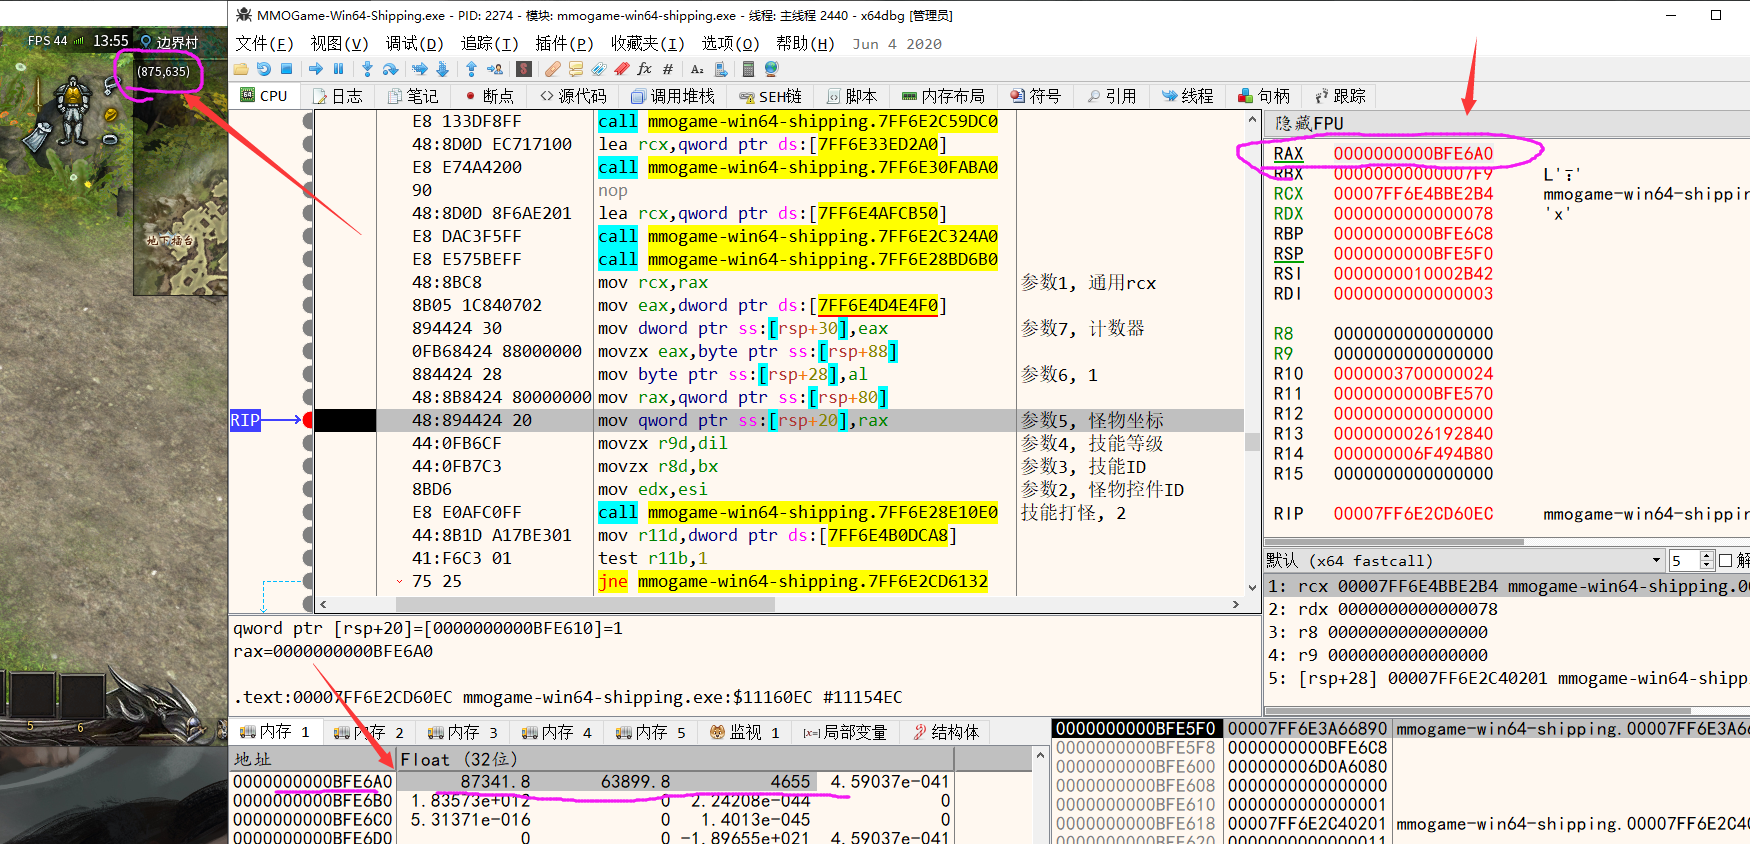Click the character portrait in game window
Screen dimensions: 1750x844
73,110
